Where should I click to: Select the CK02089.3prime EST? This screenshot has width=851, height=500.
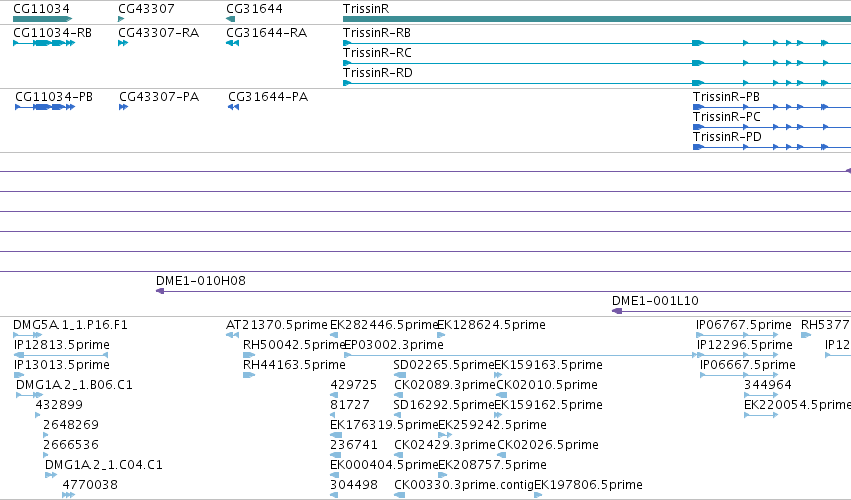click(x=445, y=385)
